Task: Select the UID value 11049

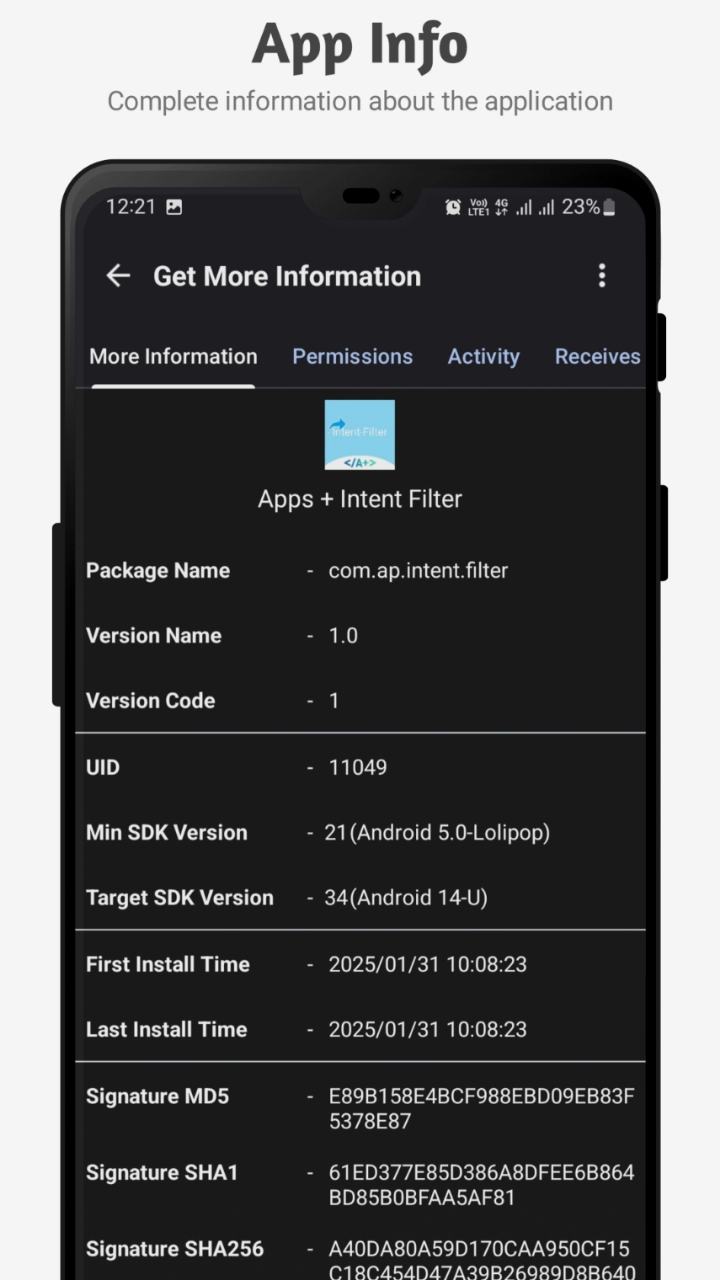Action: pos(358,768)
